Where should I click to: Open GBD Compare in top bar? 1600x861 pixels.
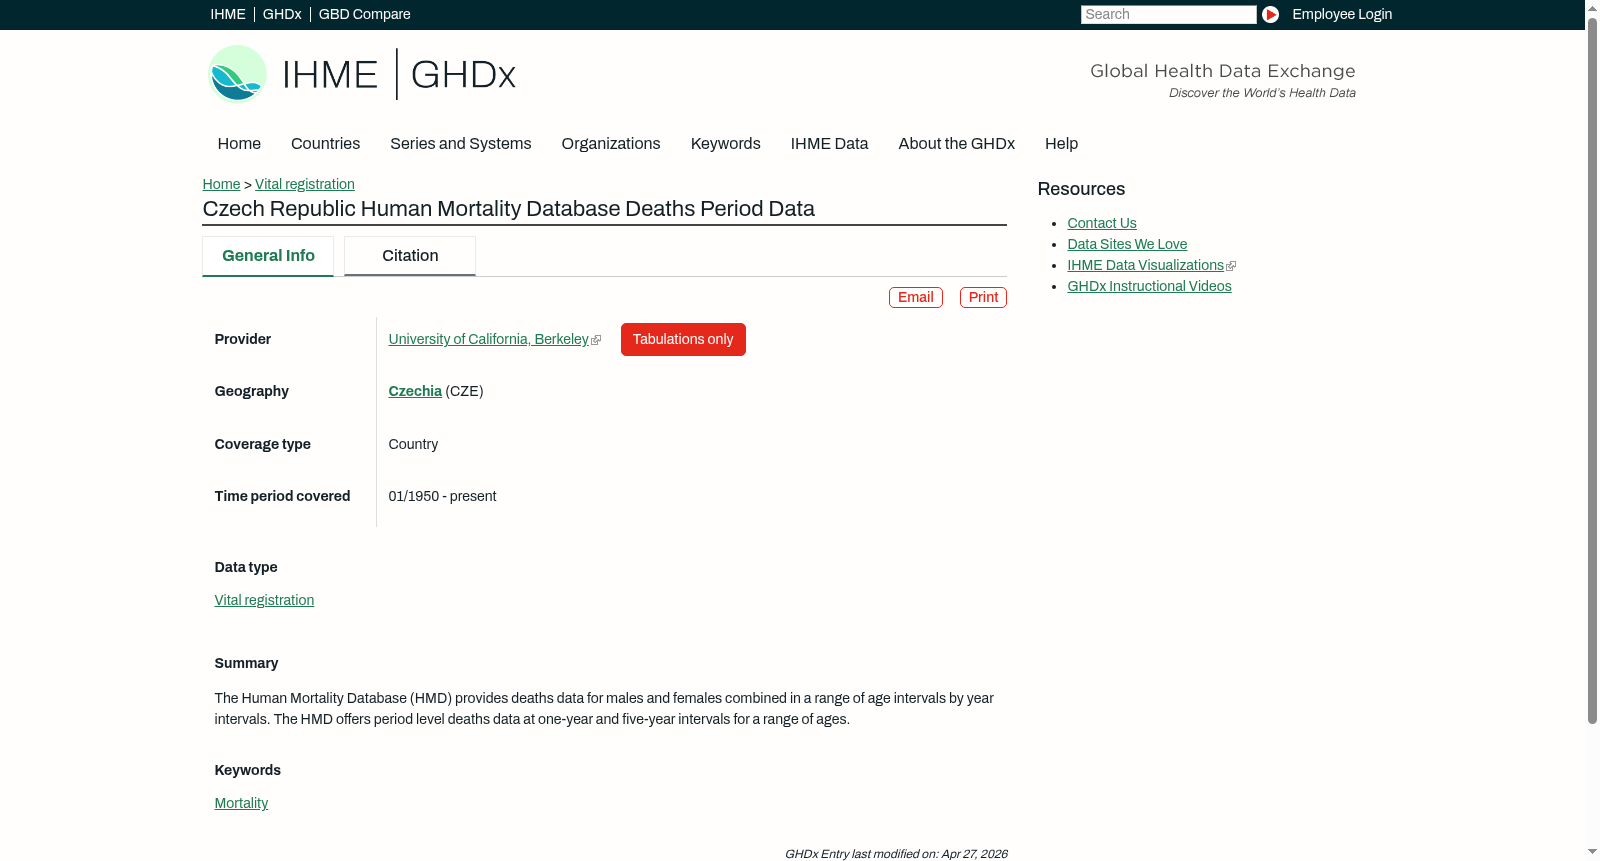point(365,14)
